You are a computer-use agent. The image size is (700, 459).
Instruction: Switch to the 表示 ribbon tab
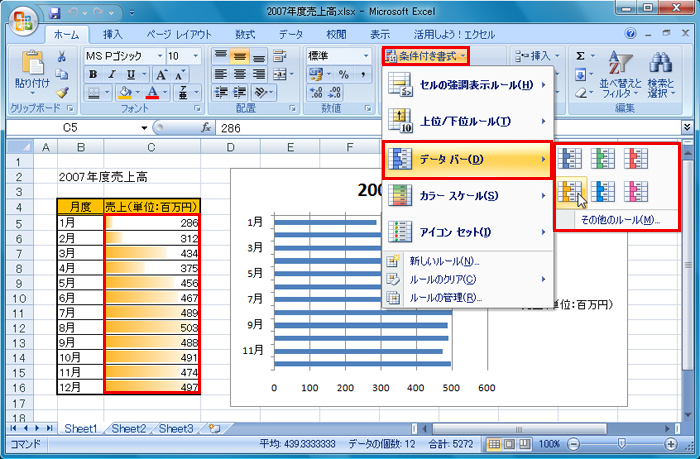point(380,34)
